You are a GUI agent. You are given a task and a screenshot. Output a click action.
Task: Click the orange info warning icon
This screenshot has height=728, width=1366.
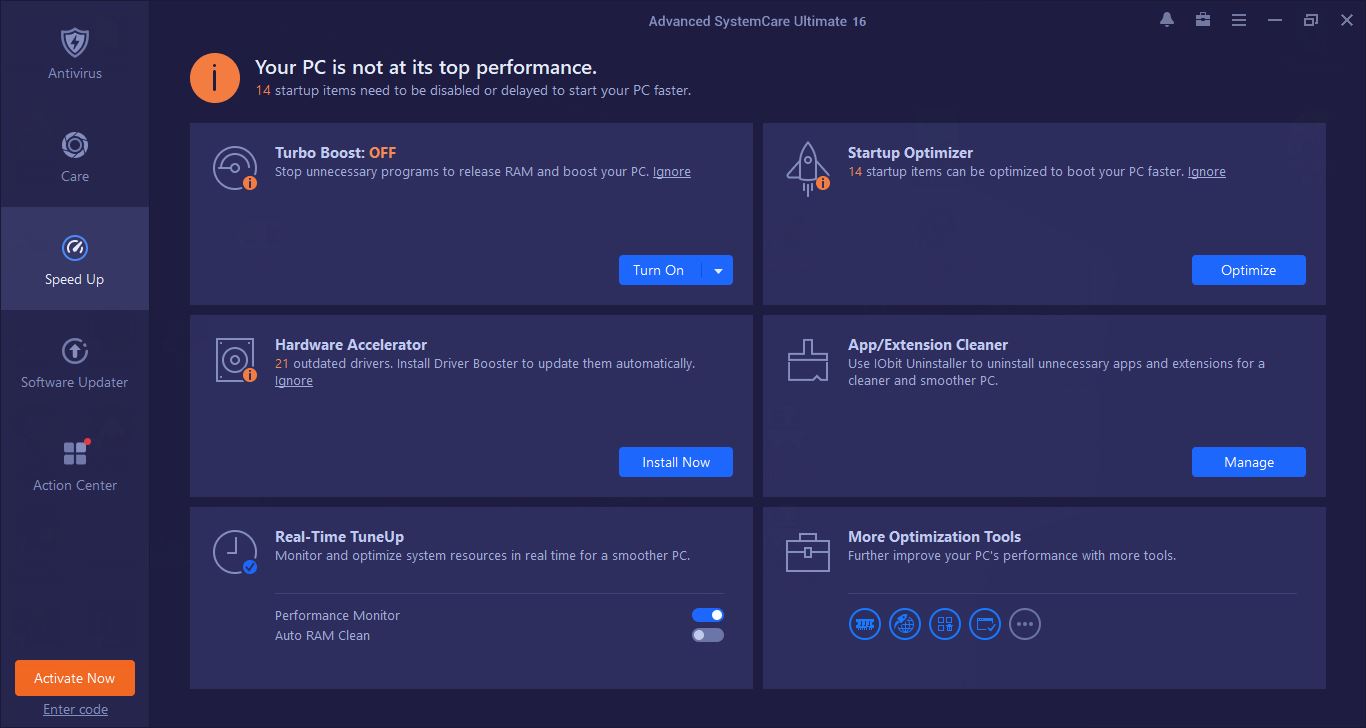[x=215, y=78]
